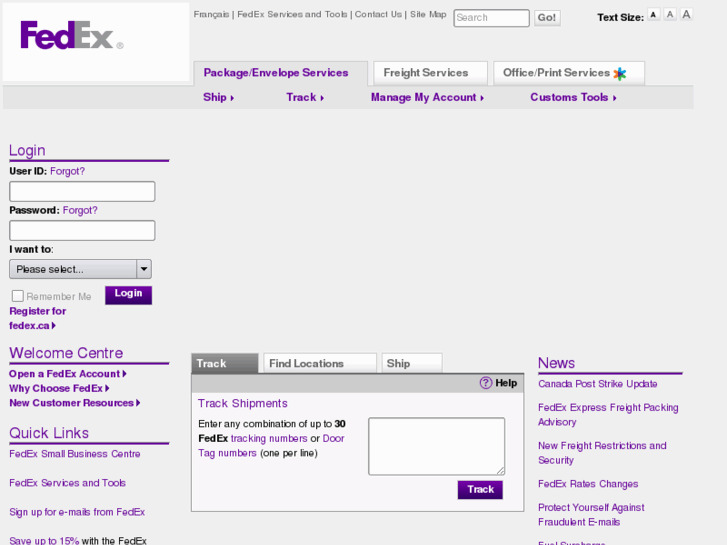Tick the Remember Me checkbox
The height and width of the screenshot is (545, 727).
18,296
